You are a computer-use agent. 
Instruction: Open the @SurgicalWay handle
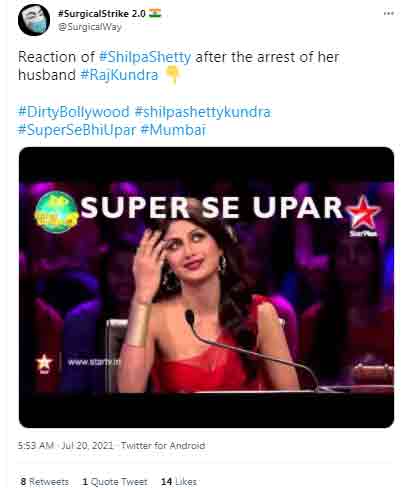[x=90, y=27]
